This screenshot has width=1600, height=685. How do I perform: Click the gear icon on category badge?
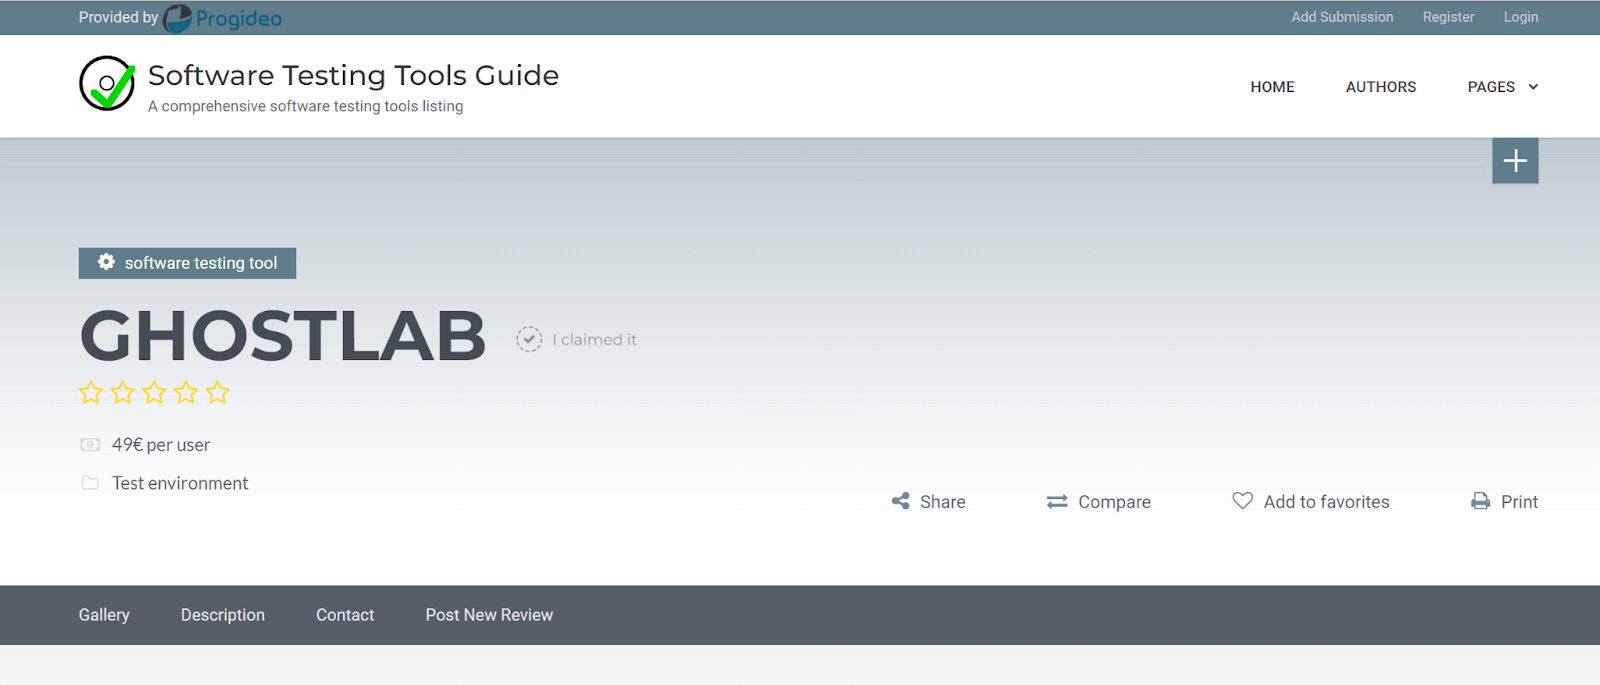click(106, 262)
